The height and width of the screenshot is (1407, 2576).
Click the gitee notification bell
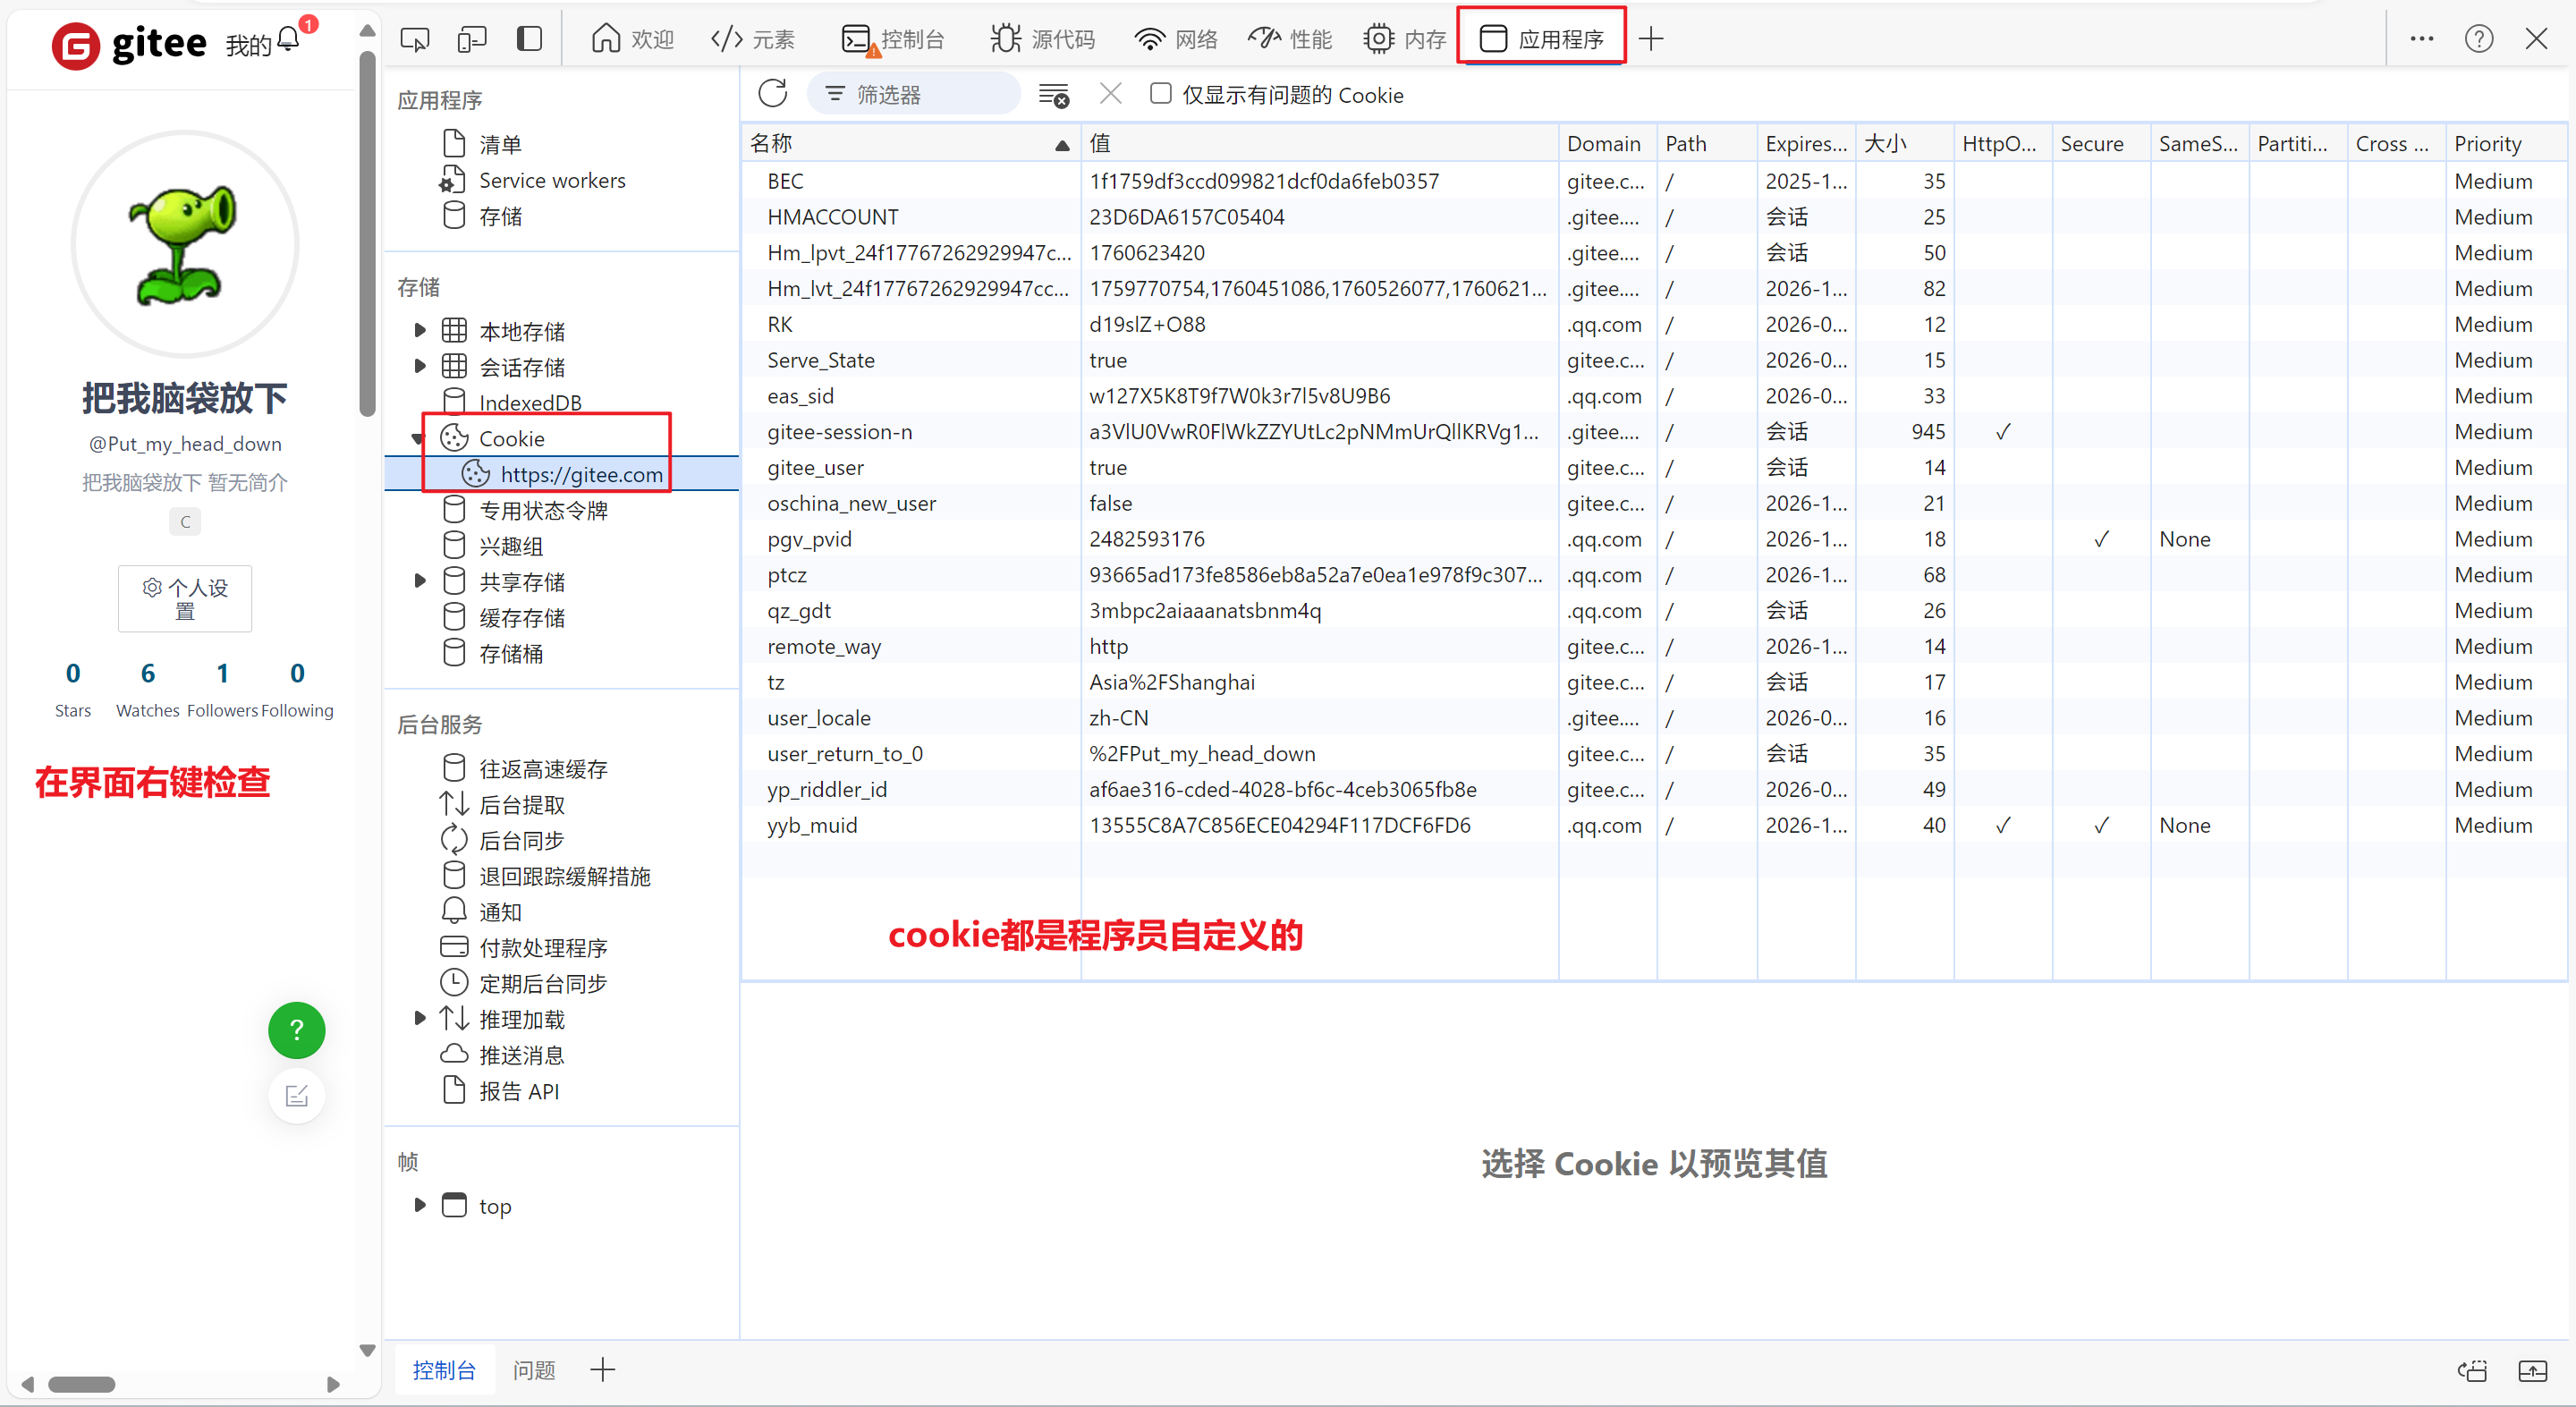click(x=289, y=39)
